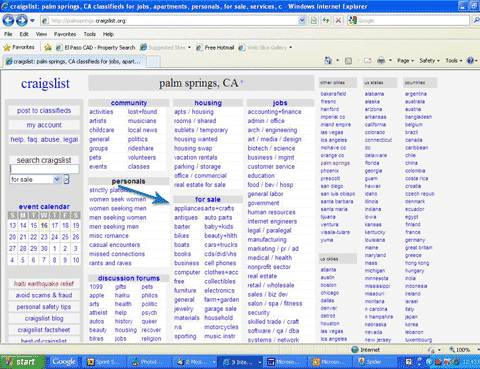This screenshot has height=369, width=480.
Task: Open the Tools menu in menu bar
Action: tap(90, 34)
